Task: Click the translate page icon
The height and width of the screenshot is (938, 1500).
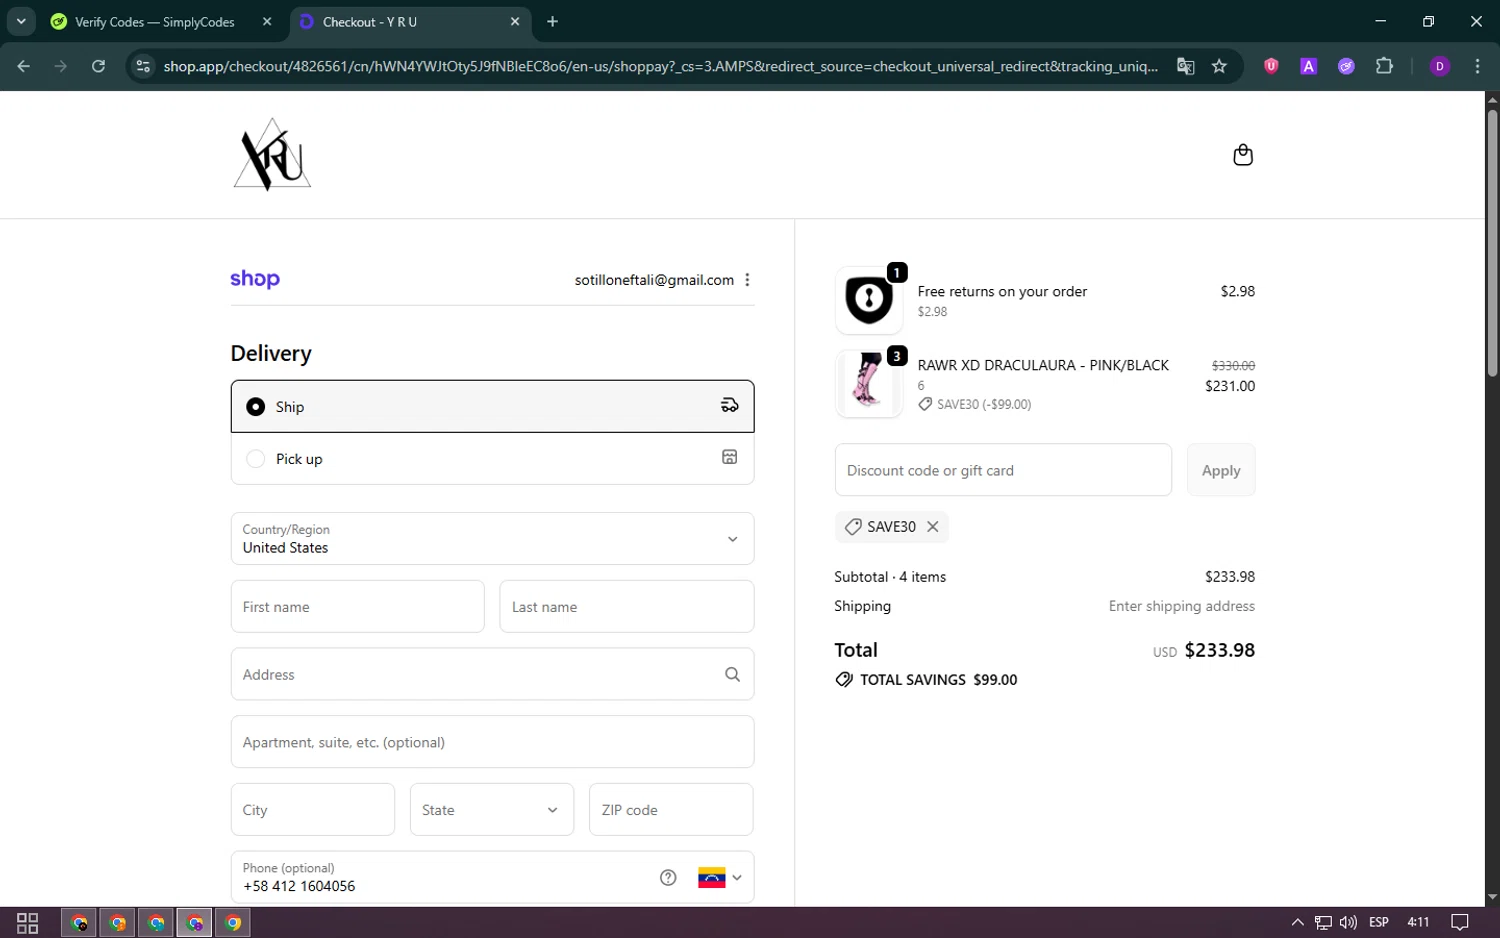Action: 1186,66
